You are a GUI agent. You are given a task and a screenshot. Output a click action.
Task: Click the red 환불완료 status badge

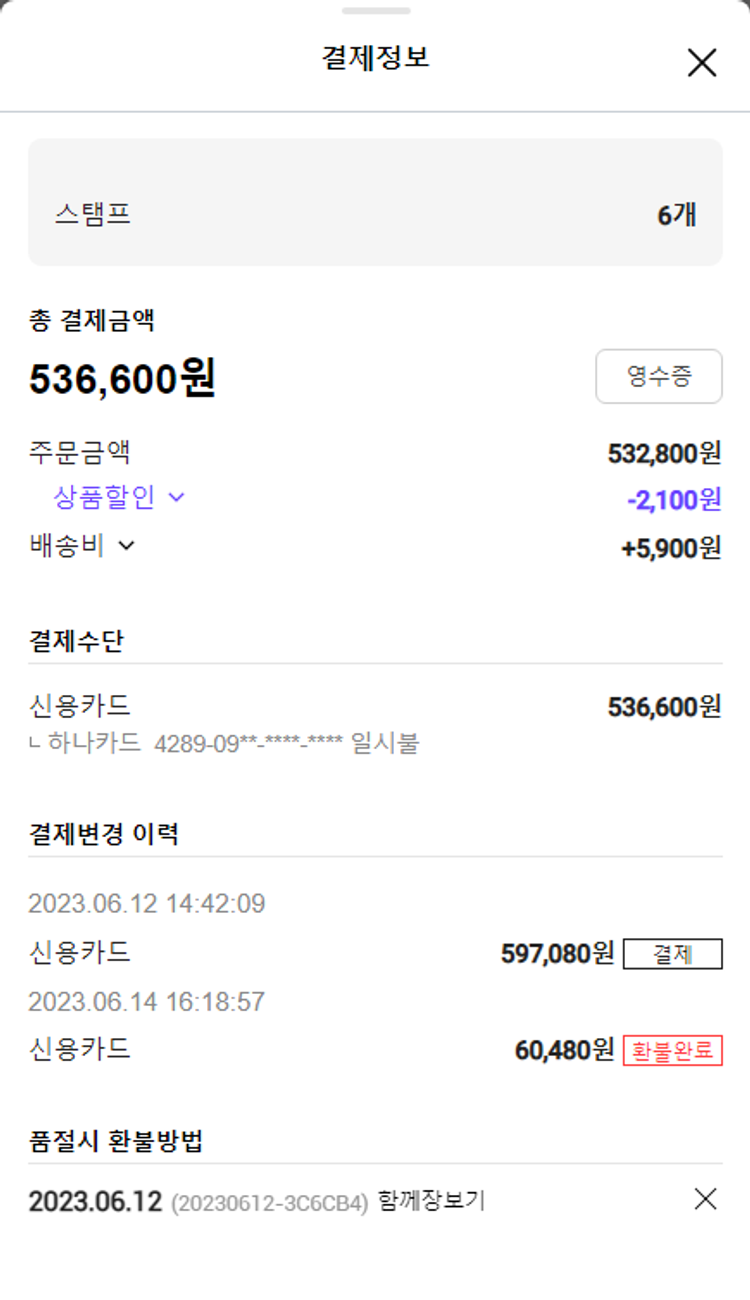(x=672, y=1051)
